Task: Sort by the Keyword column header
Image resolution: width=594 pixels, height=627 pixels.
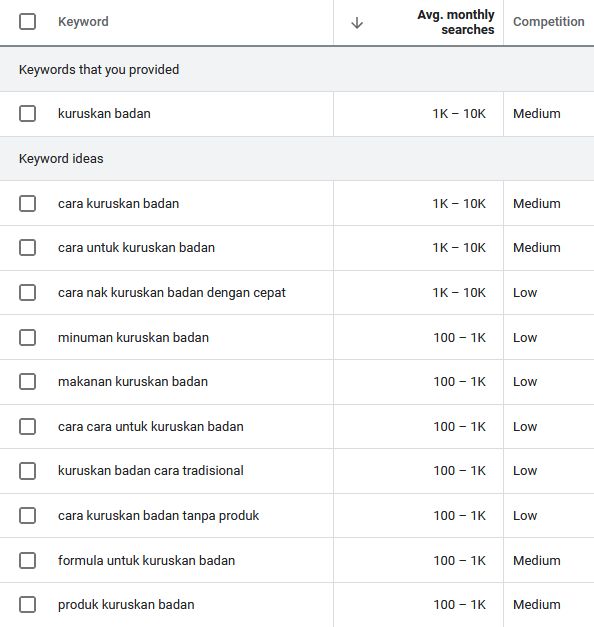Action: click(x=83, y=22)
